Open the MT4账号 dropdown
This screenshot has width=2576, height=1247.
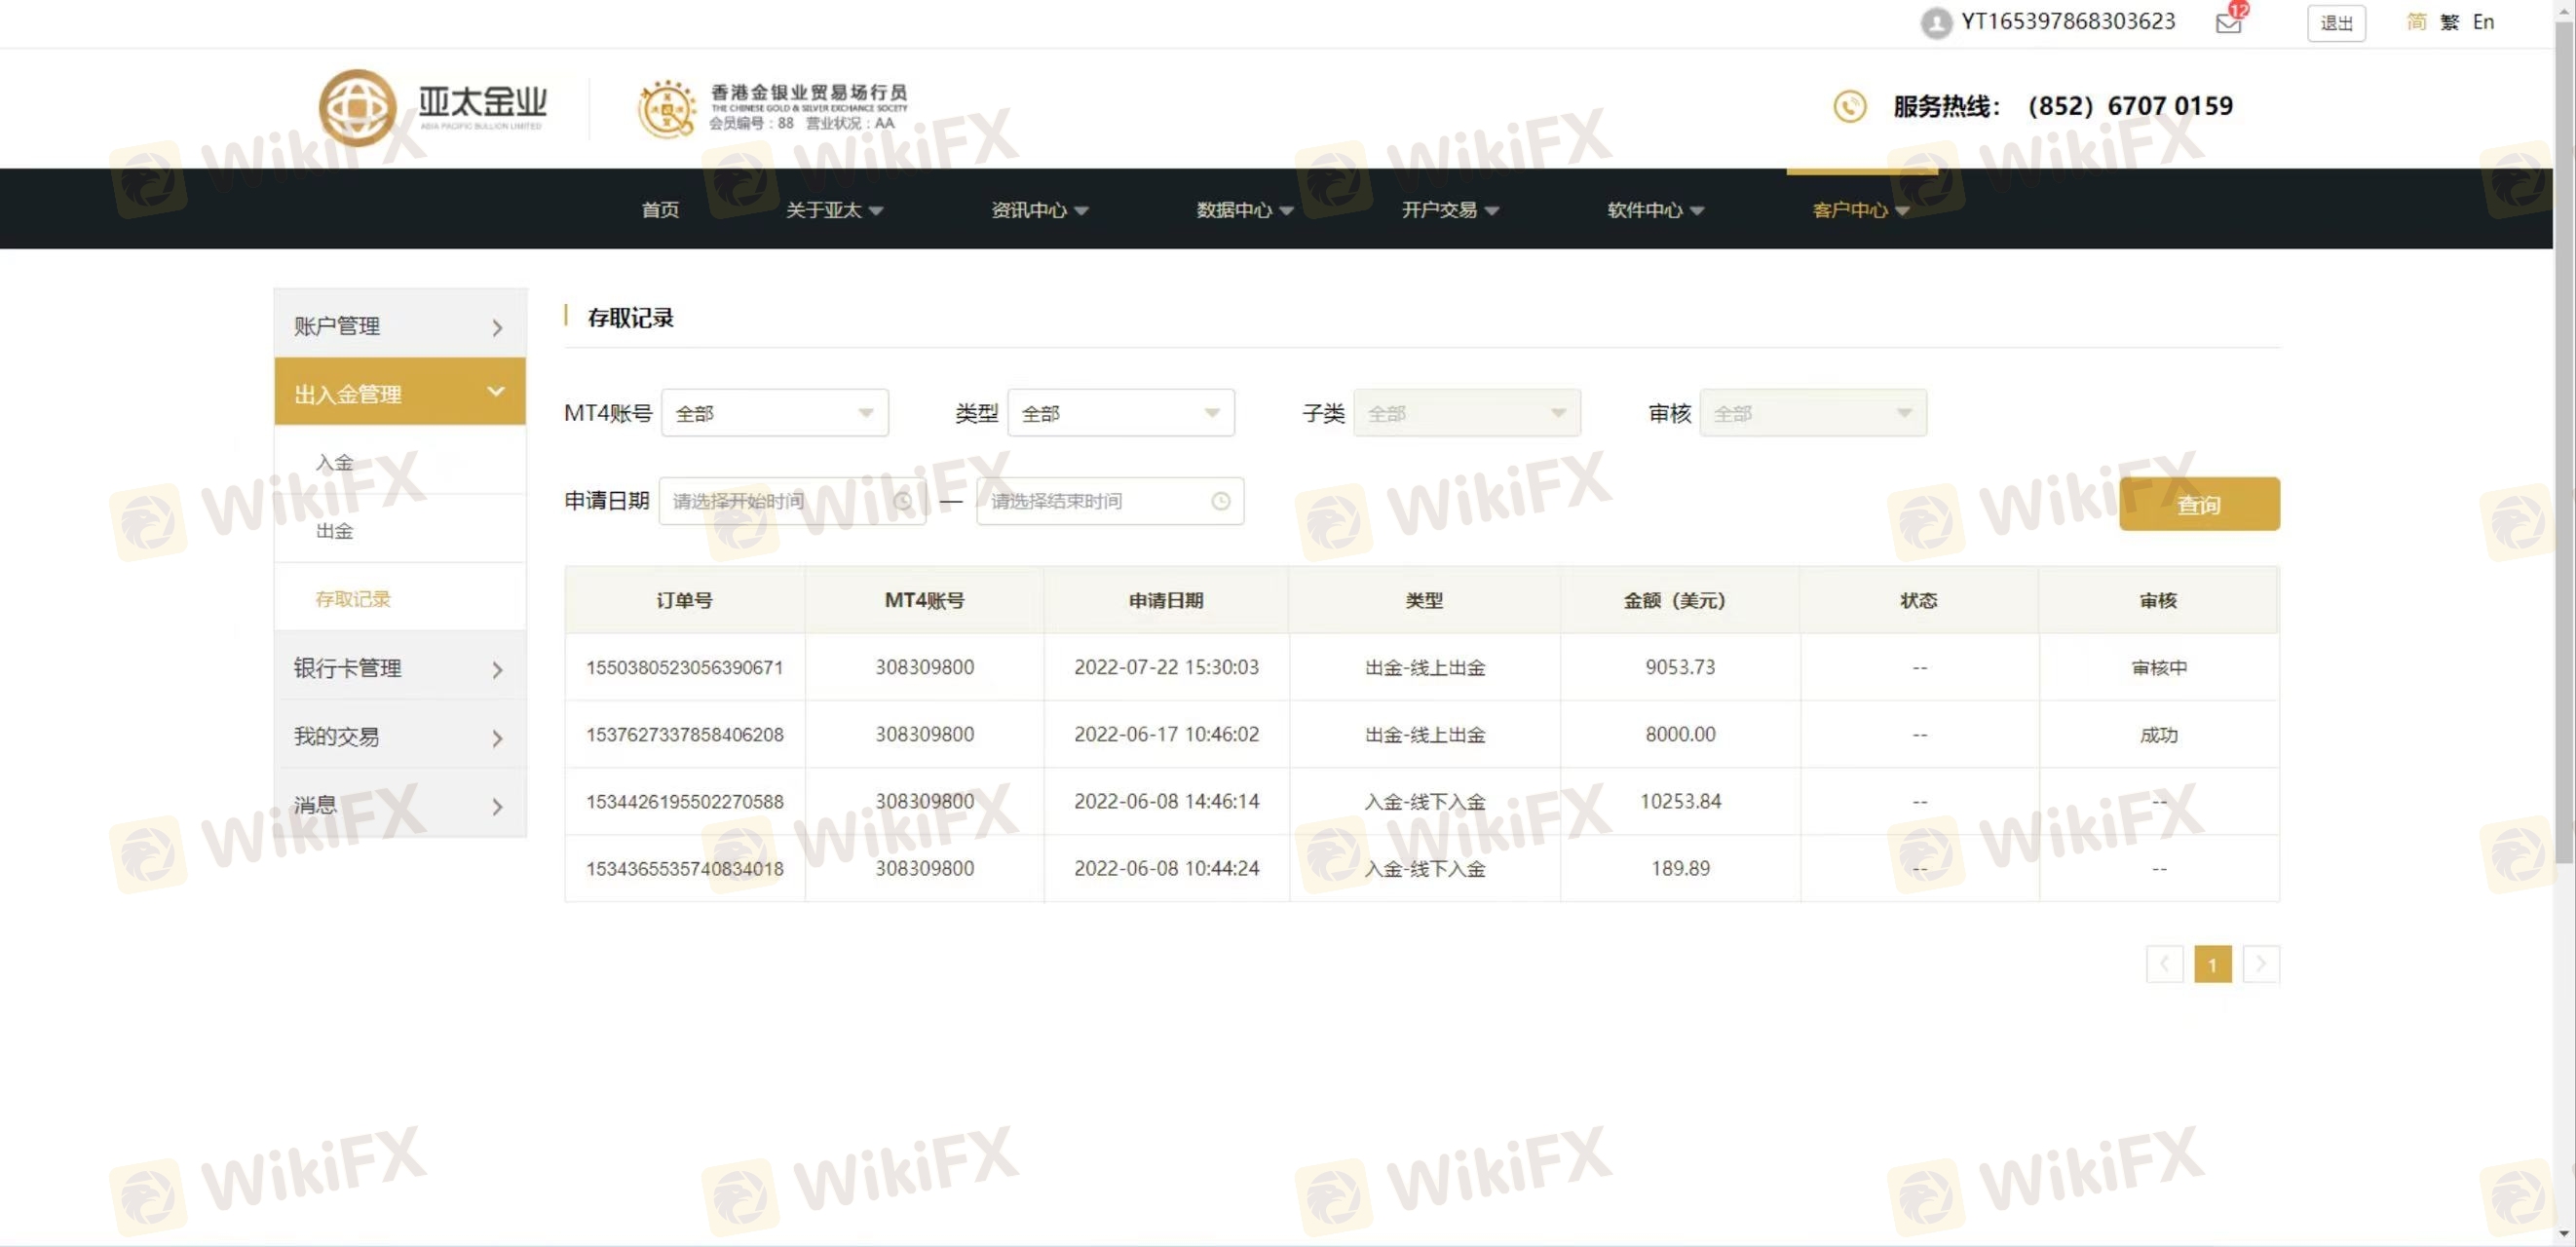pyautogui.click(x=774, y=413)
